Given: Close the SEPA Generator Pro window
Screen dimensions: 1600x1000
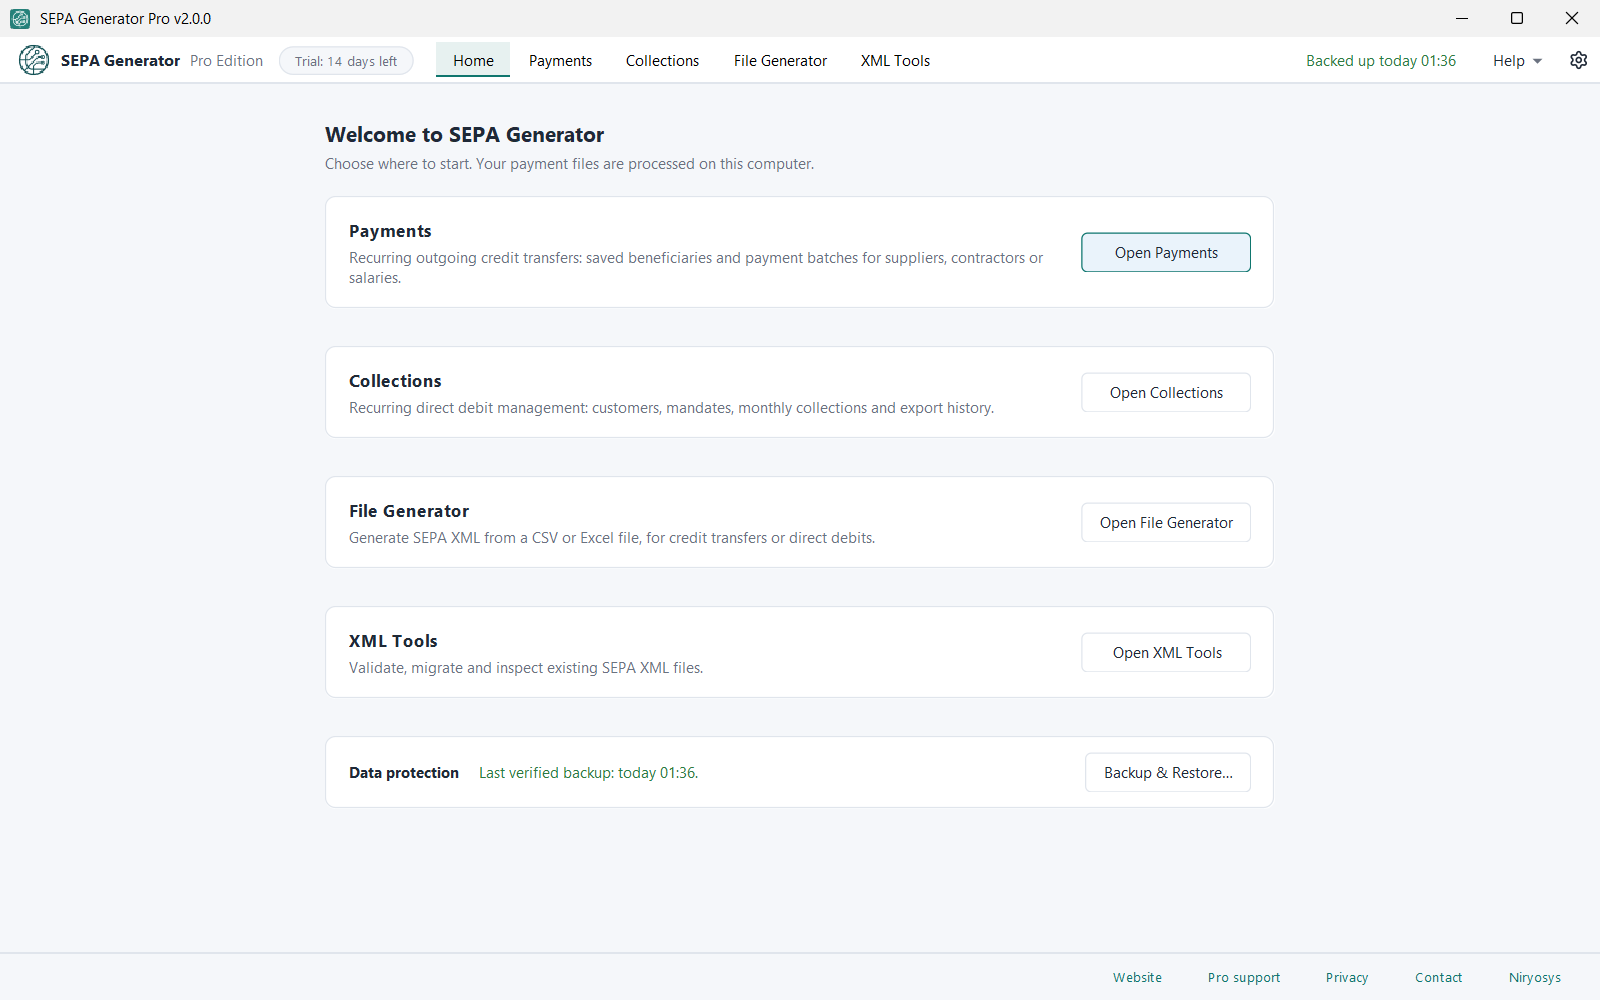Looking at the screenshot, I should (1572, 18).
